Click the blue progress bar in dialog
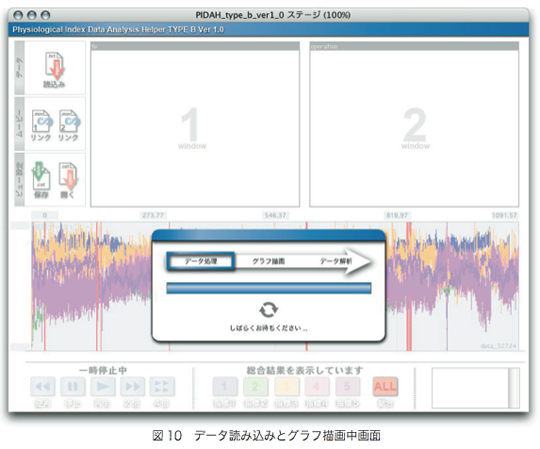 [269, 288]
